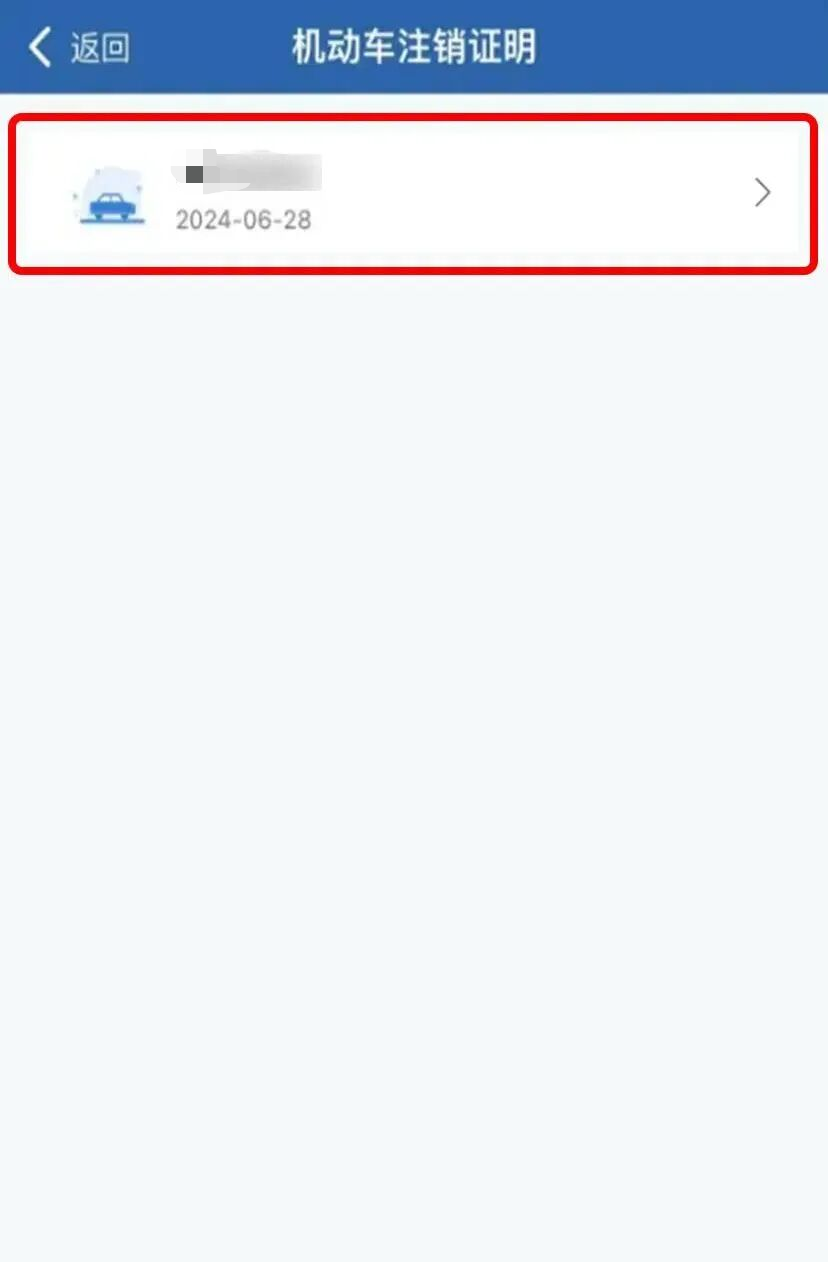828x1262 pixels.
Task: Select the vehicle entry dated 2024-06-28
Action: click(x=413, y=194)
